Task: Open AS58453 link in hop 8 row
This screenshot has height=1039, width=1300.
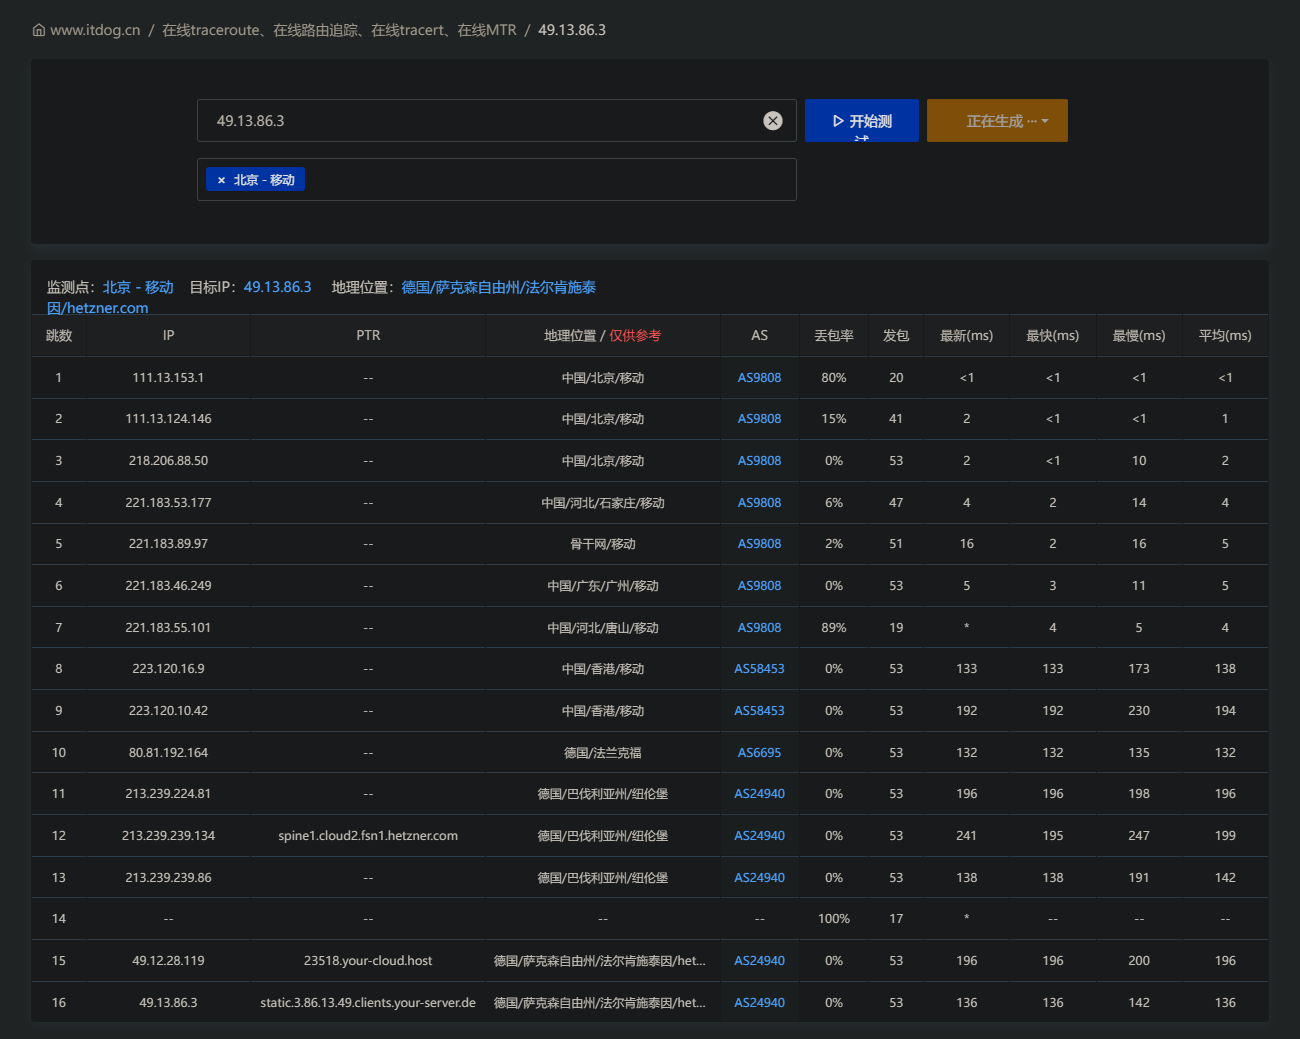Action: tap(759, 669)
